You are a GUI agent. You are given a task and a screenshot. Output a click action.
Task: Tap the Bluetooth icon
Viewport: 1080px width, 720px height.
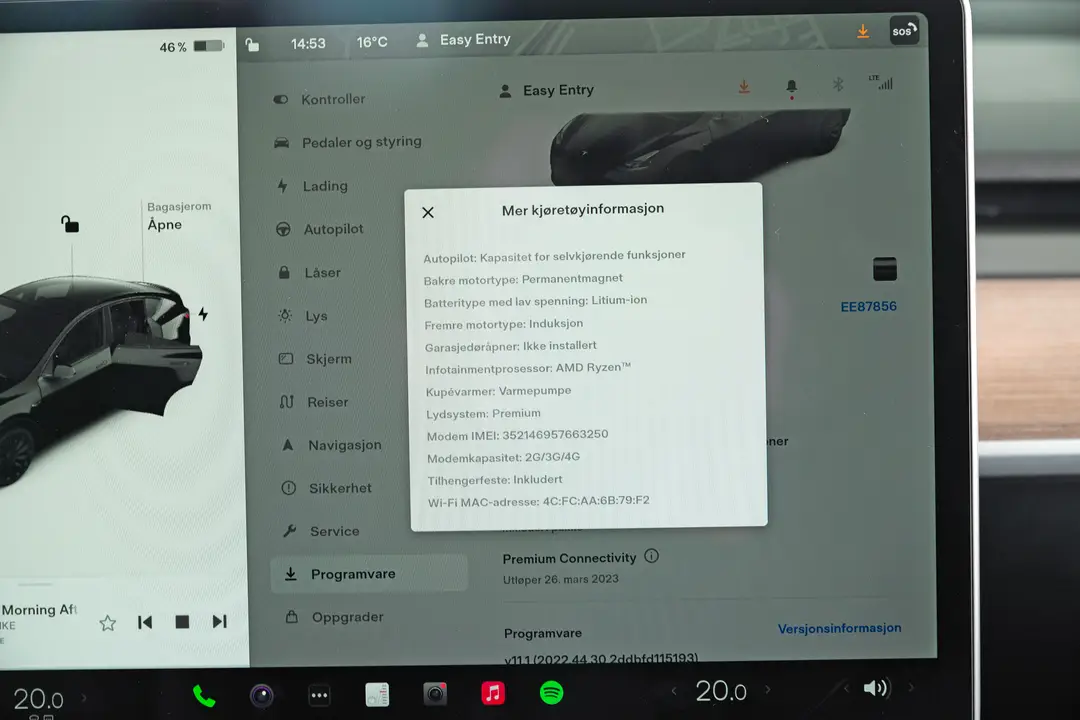pyautogui.click(x=838, y=85)
